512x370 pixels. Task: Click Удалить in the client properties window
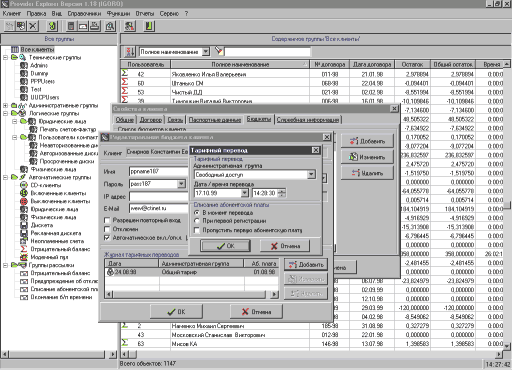[367, 173]
